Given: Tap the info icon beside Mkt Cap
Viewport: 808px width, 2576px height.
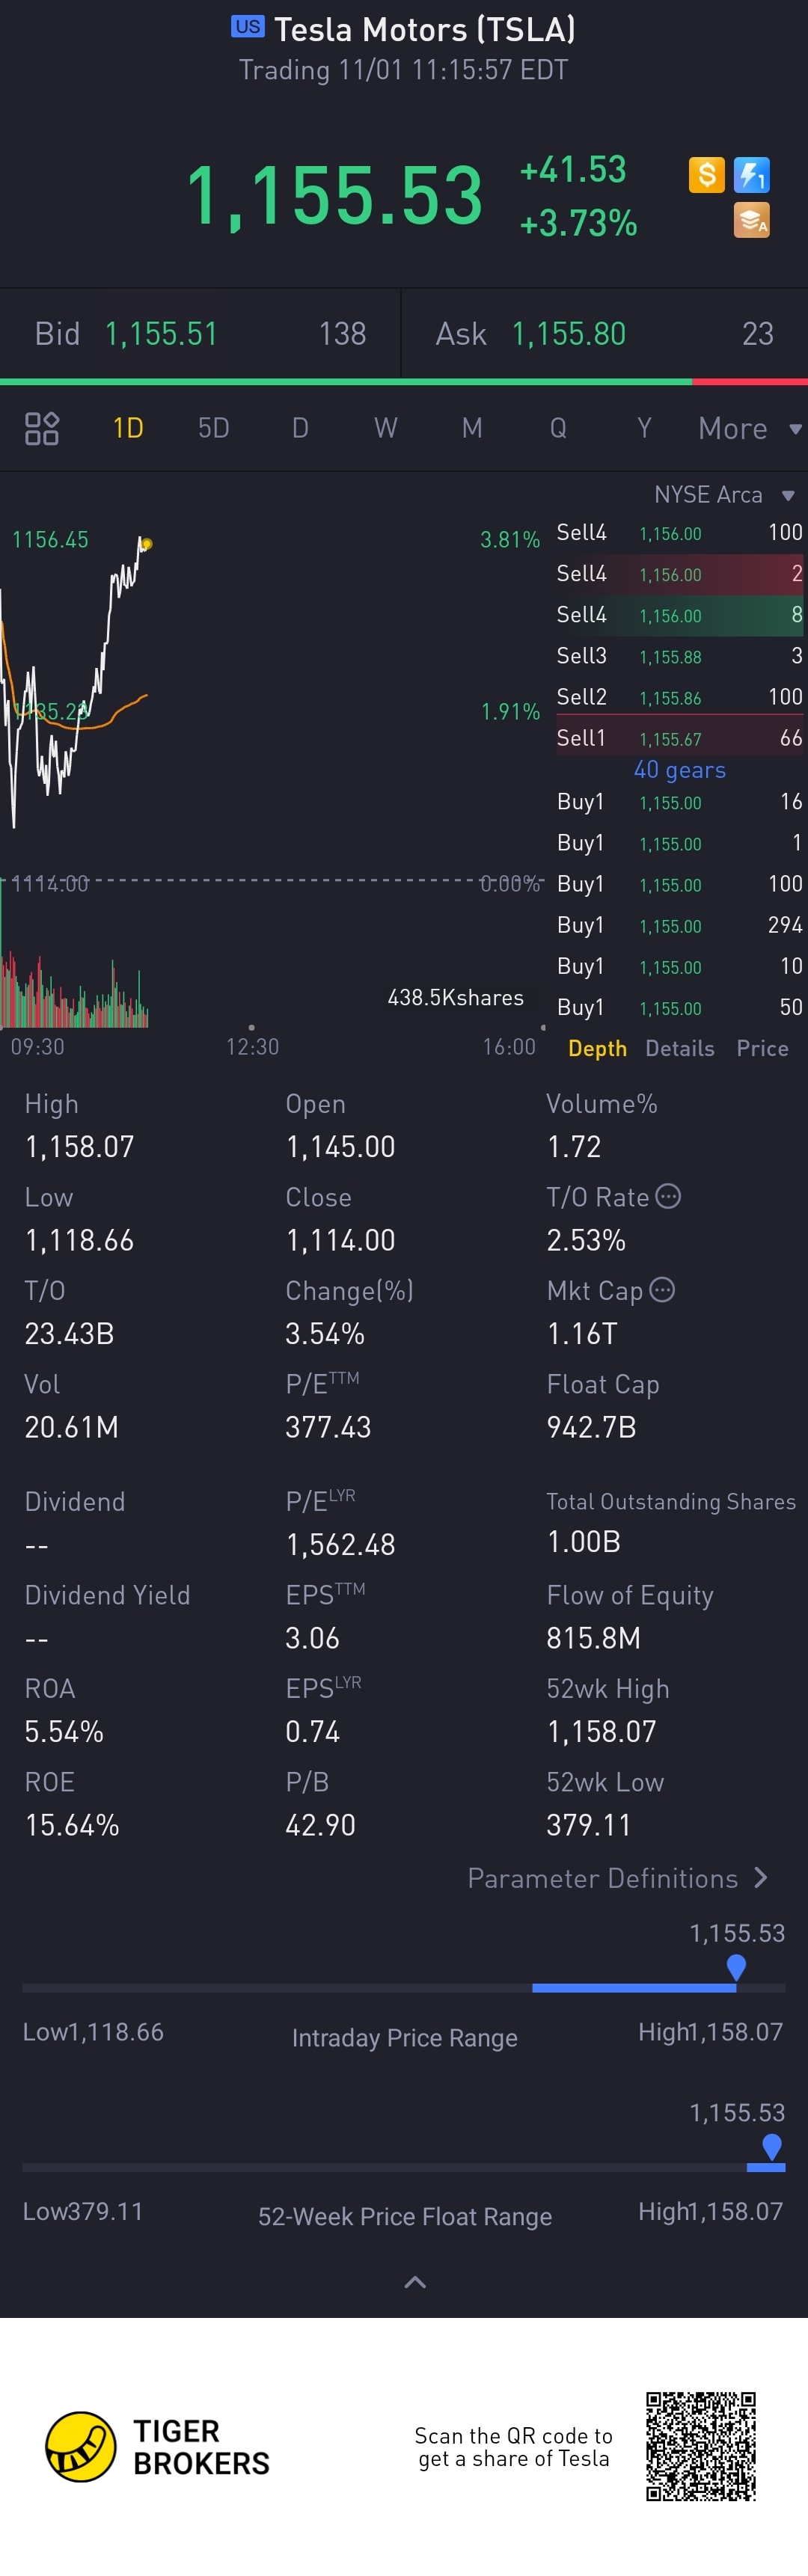Looking at the screenshot, I should tap(662, 1290).
